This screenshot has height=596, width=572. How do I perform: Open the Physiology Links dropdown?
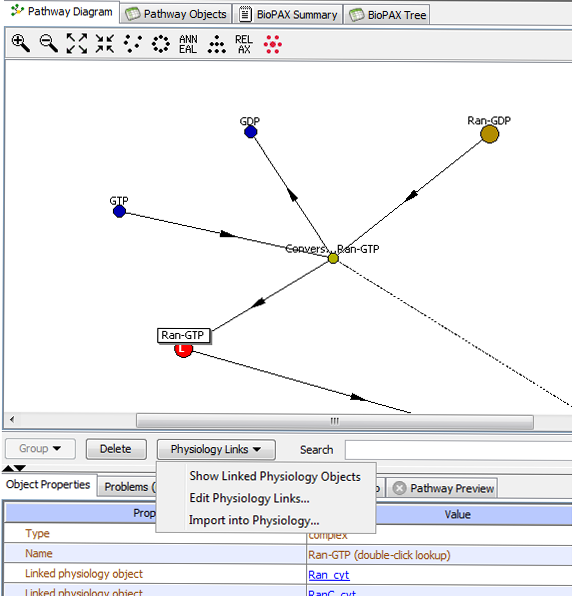pos(216,449)
